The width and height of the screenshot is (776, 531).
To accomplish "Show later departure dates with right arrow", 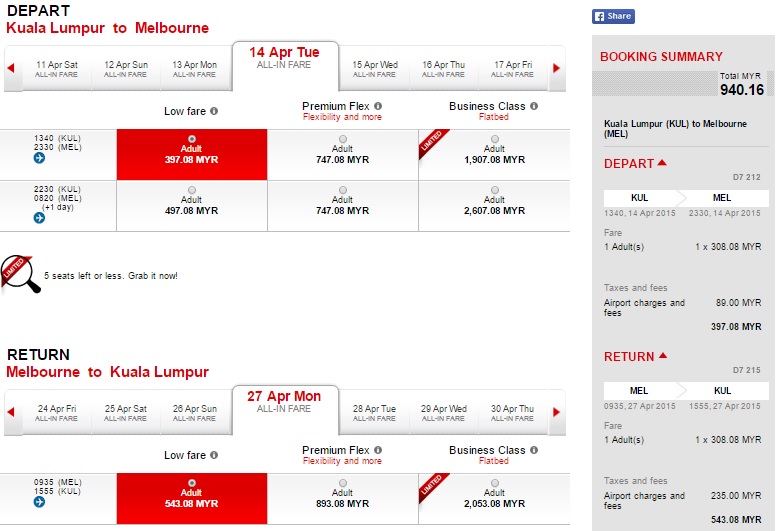I will (557, 69).
